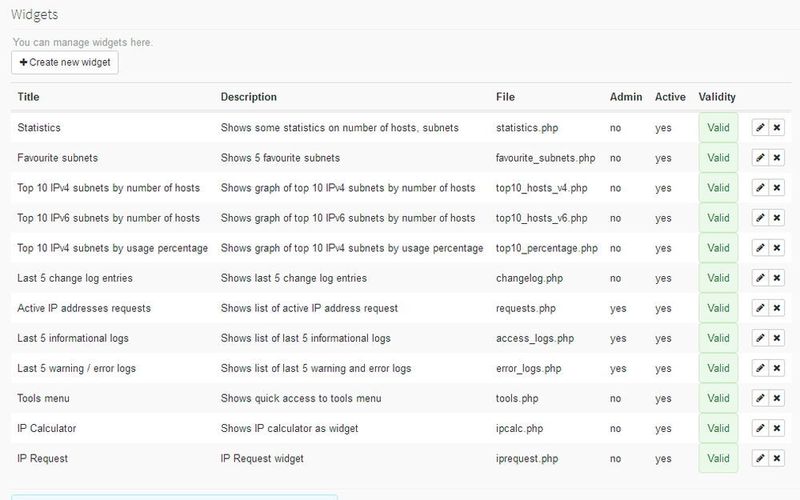The width and height of the screenshot is (800, 500).
Task: Delete Top 10 IPv6 hosts widget
Action: point(777,218)
